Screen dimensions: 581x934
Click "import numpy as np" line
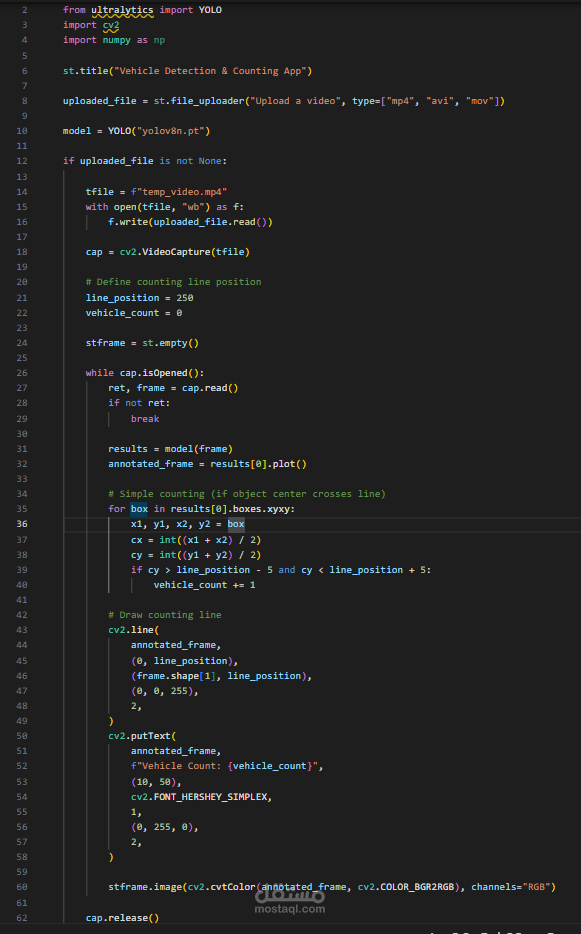(114, 40)
